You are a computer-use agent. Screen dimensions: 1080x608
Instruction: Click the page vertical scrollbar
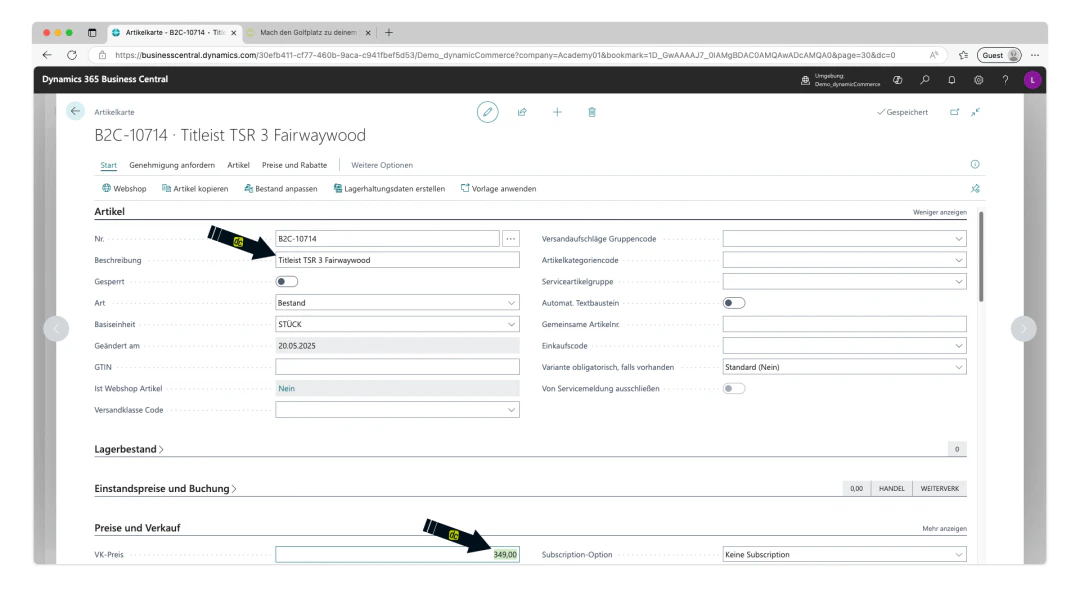click(981, 257)
